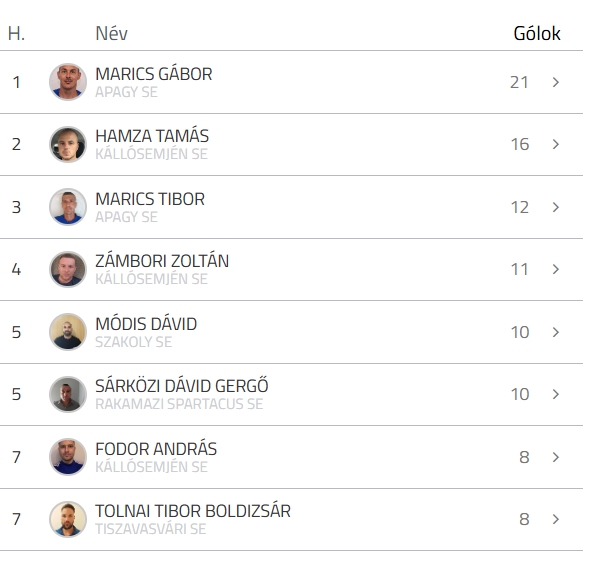Expand Zámbori Zoltán's row arrow
The height and width of the screenshot is (561, 589).
(556, 269)
